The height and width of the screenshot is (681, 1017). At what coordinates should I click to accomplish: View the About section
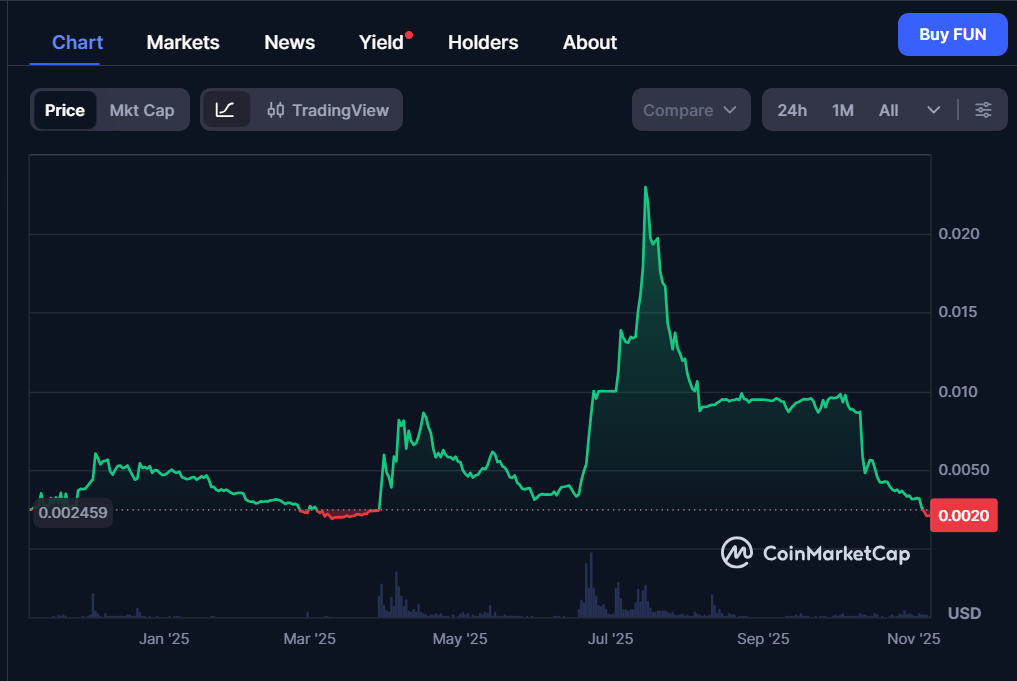tap(590, 42)
